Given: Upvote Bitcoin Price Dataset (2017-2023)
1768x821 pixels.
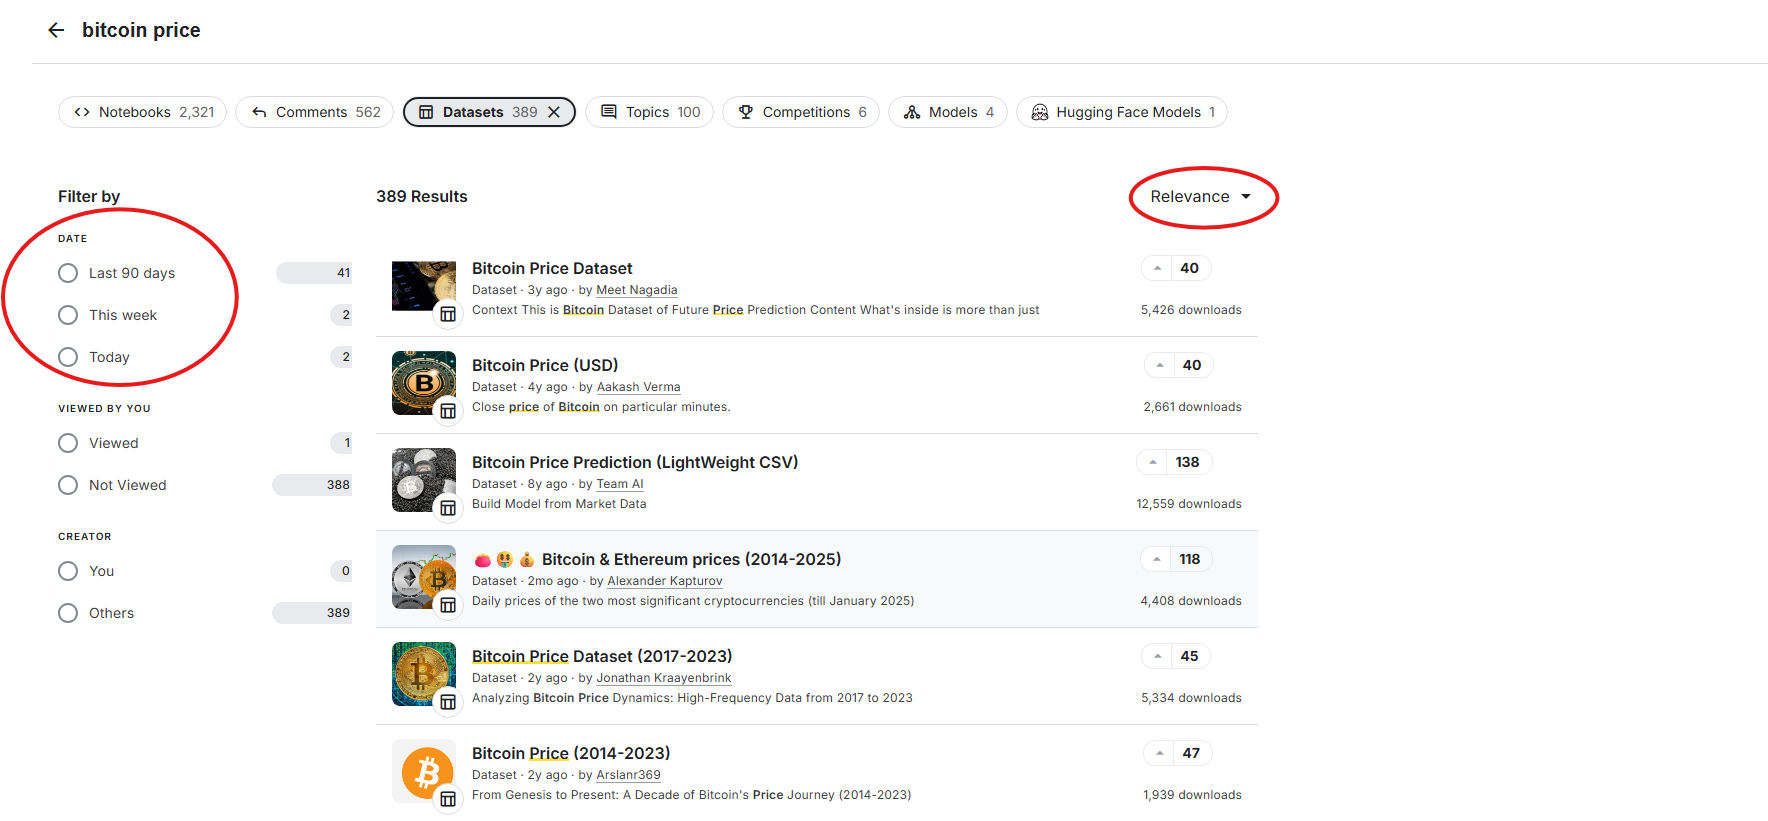Looking at the screenshot, I should tap(1157, 656).
